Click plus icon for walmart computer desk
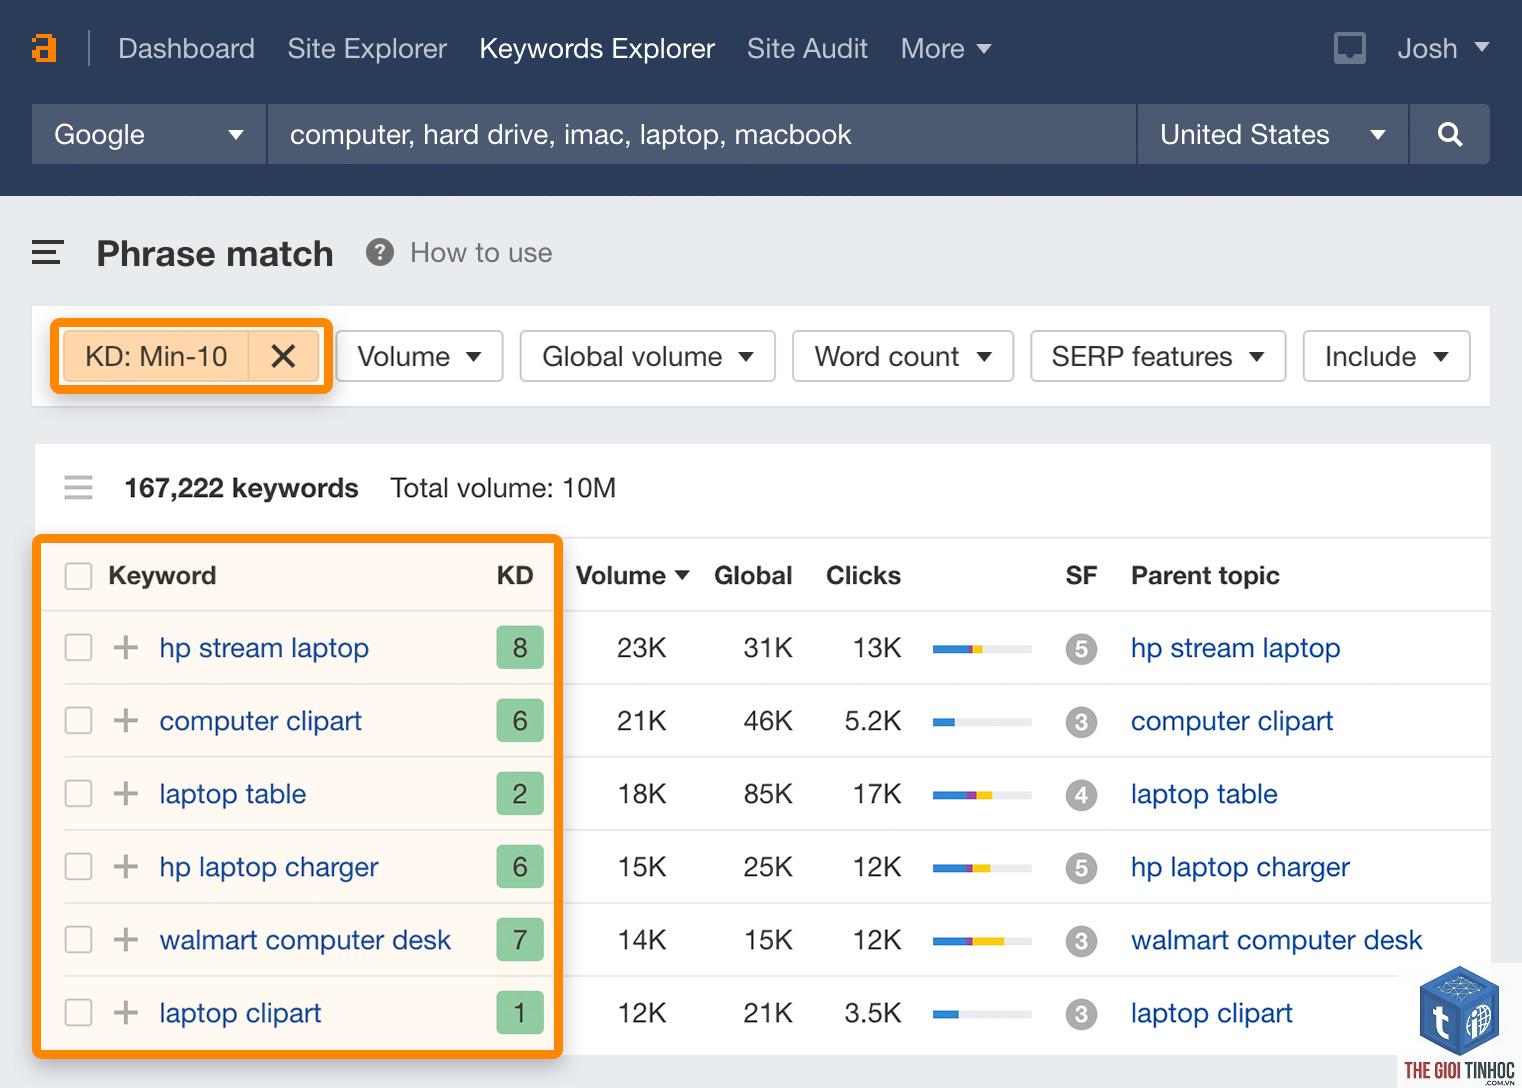Viewport: 1522px width, 1088px height. tap(125, 940)
